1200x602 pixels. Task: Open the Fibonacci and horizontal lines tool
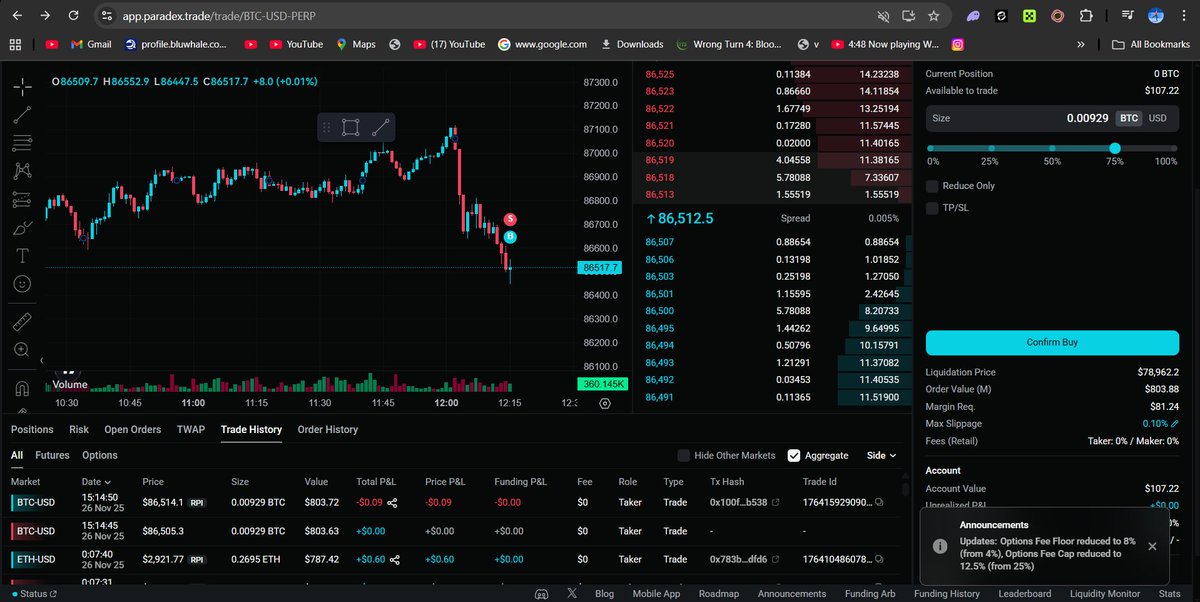22,143
